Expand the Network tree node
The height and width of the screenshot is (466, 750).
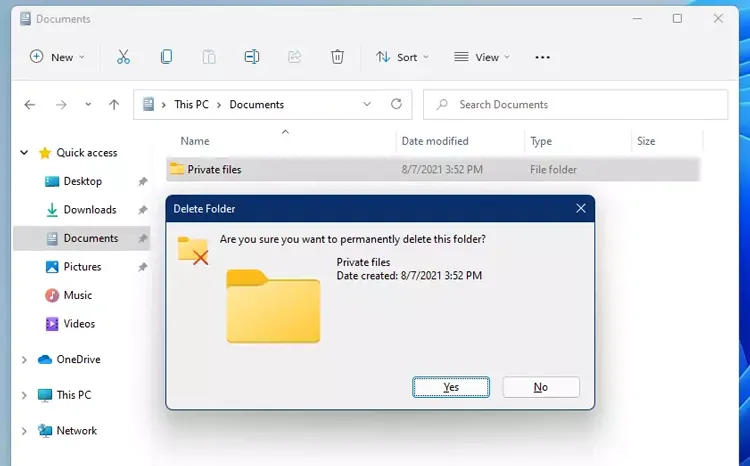click(x=24, y=431)
